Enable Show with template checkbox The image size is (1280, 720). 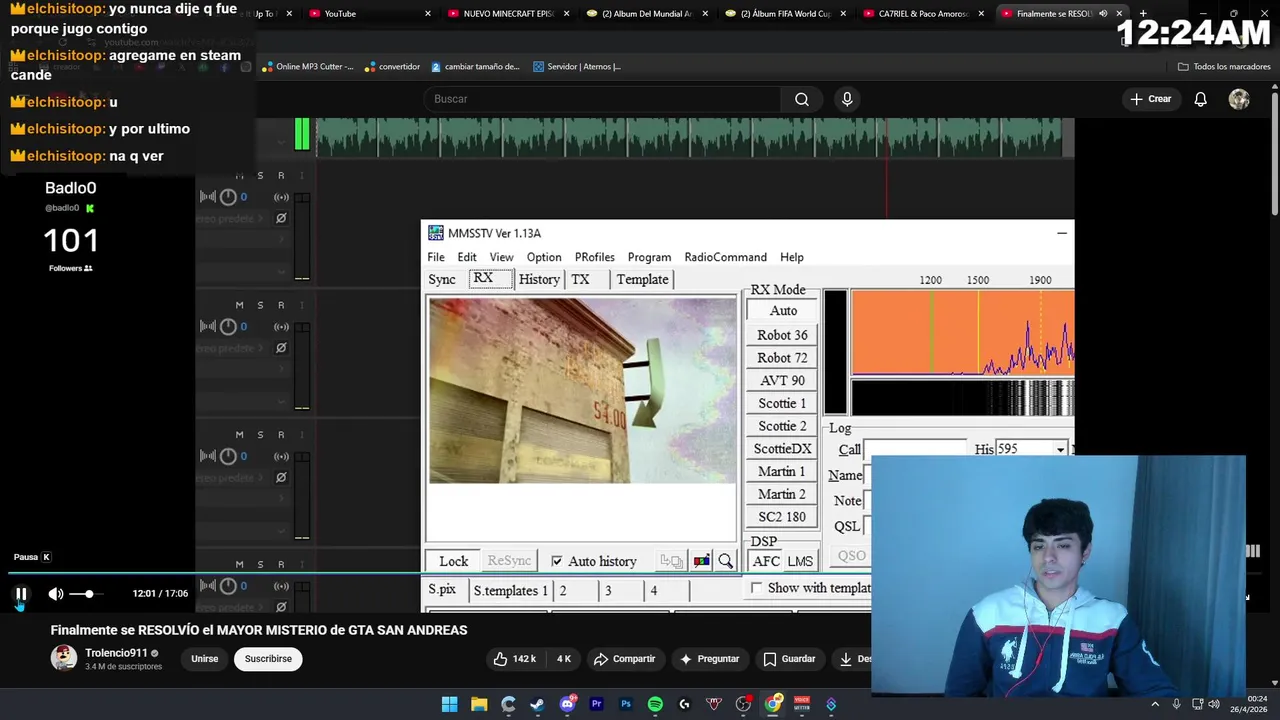coord(756,588)
